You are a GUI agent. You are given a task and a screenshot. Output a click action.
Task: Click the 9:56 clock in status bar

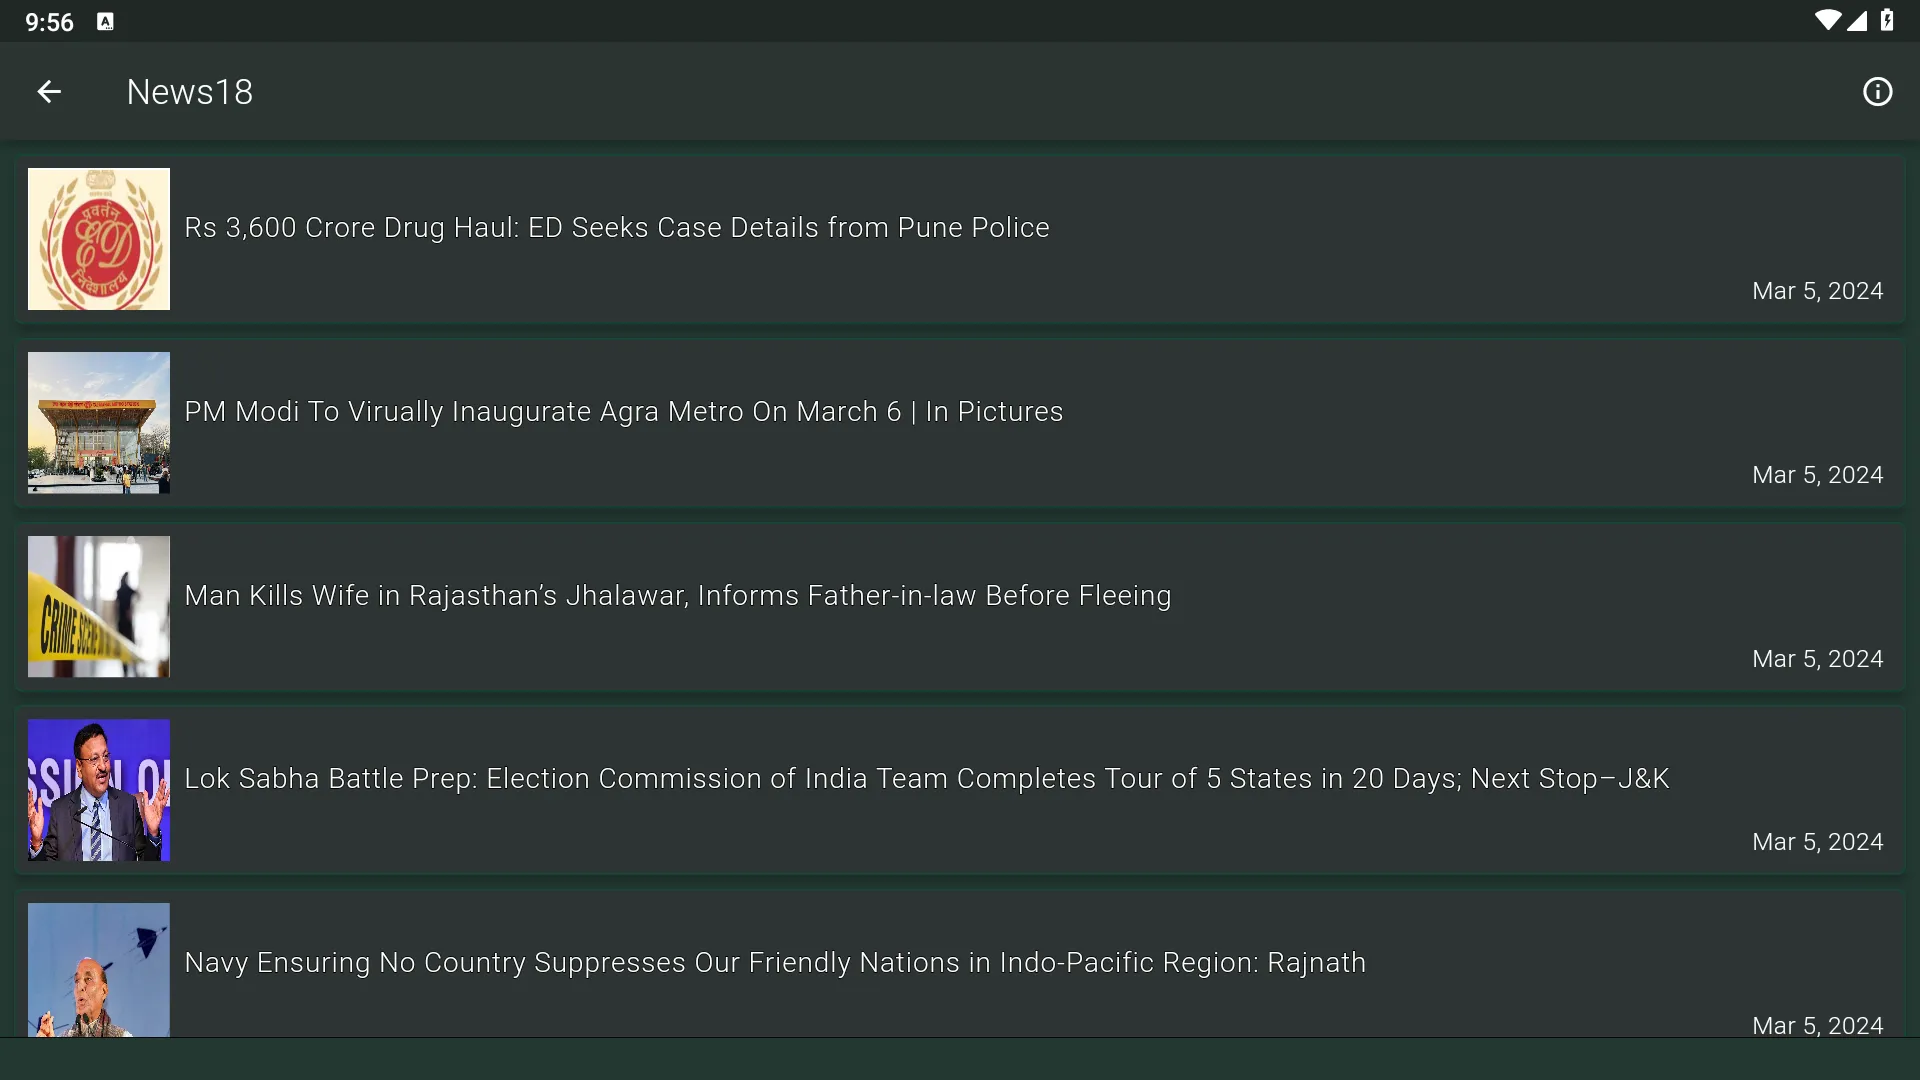(49, 22)
